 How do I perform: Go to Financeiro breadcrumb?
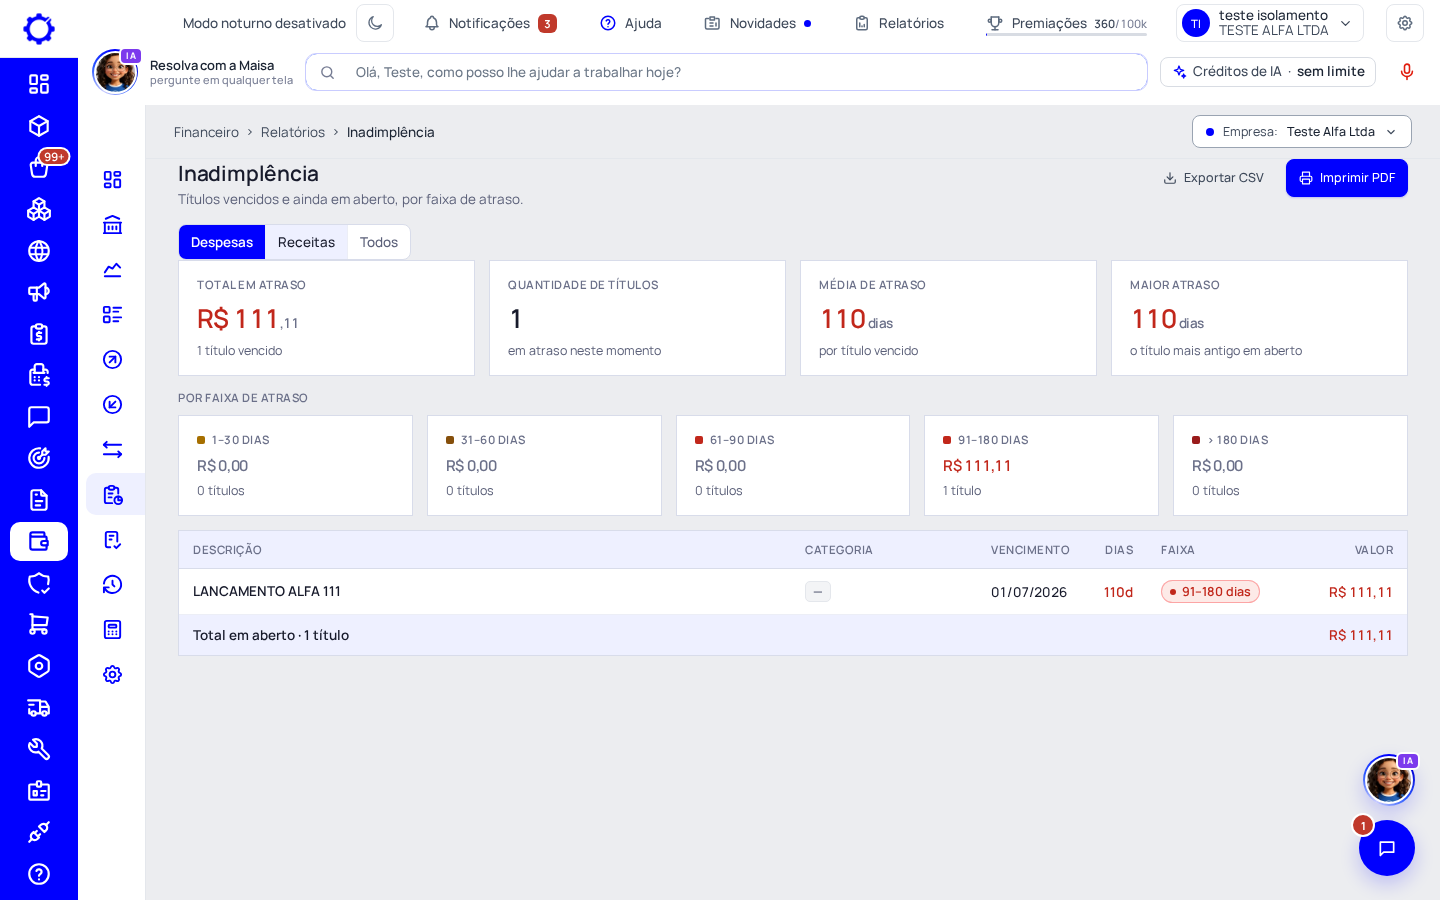point(206,132)
